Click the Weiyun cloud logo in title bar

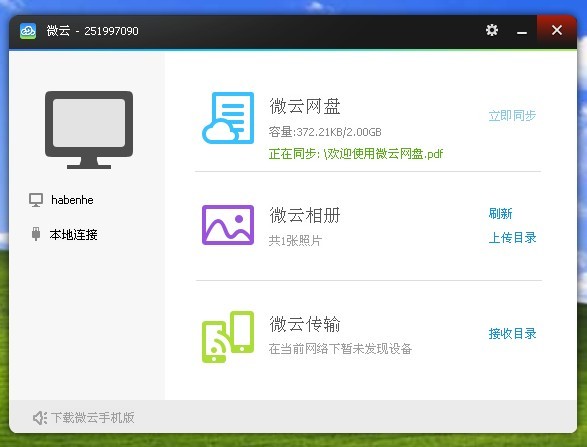28,31
